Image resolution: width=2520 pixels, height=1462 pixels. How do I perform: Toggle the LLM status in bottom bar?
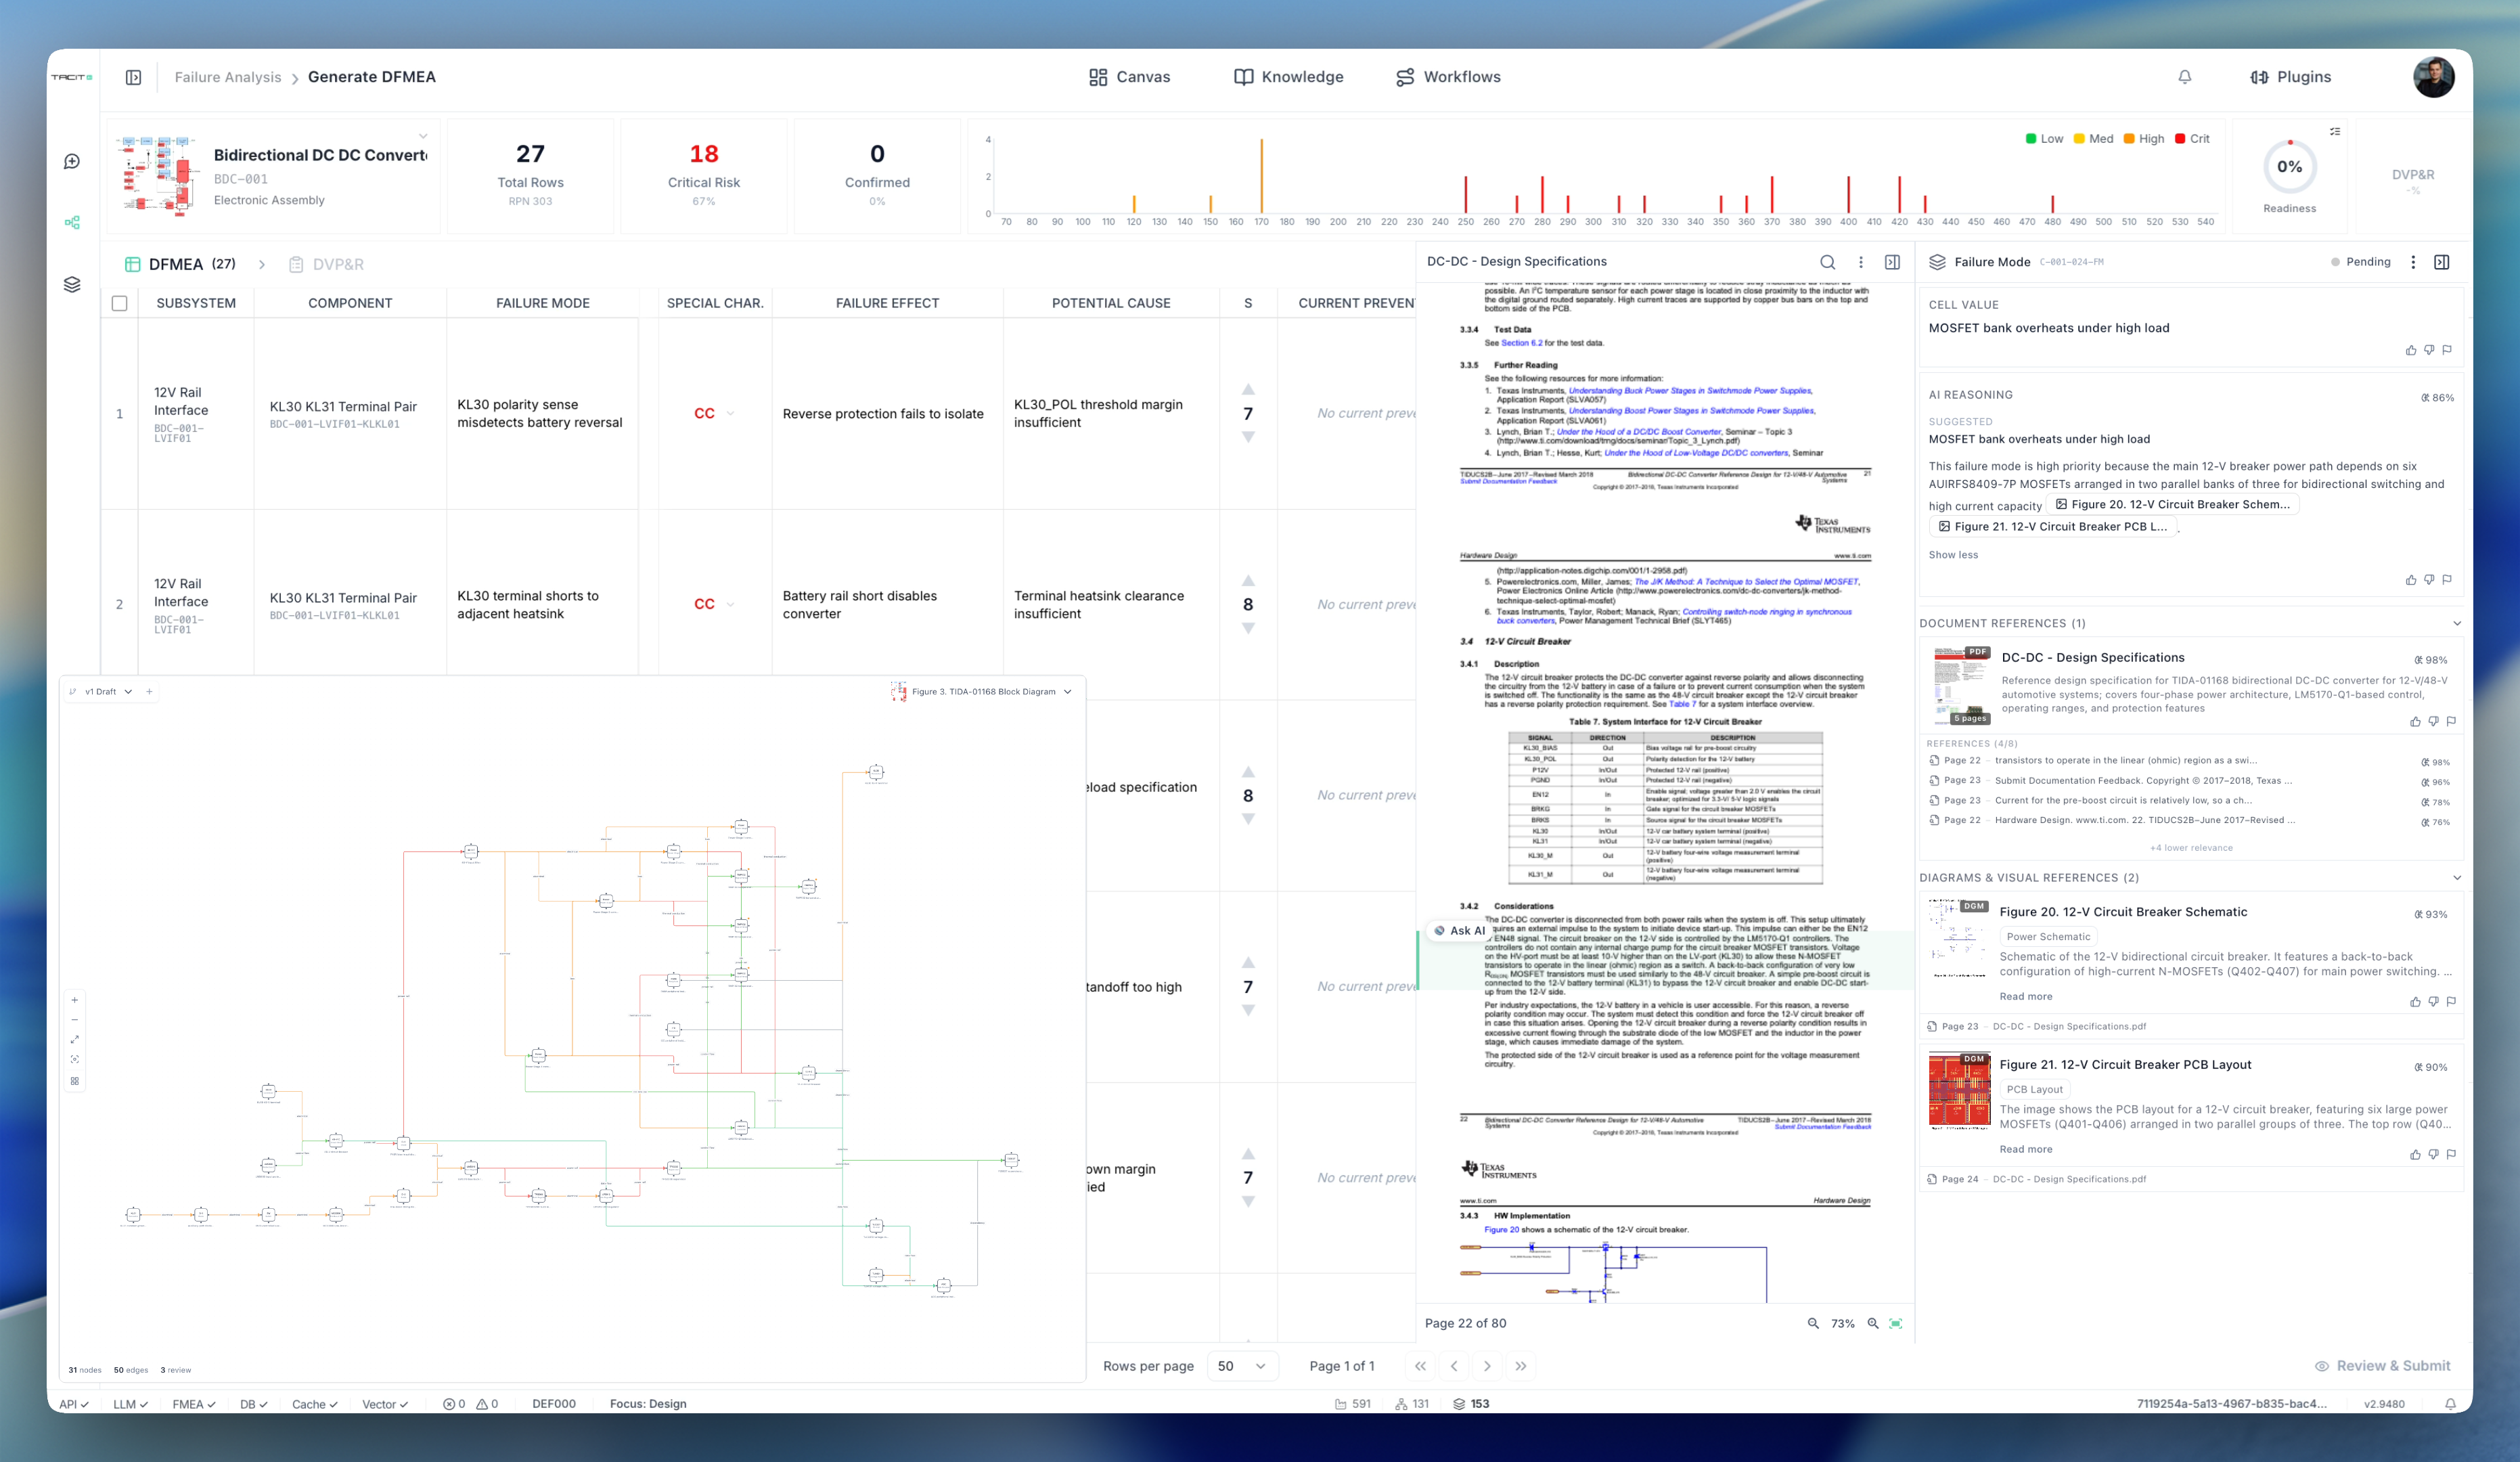pos(130,1404)
